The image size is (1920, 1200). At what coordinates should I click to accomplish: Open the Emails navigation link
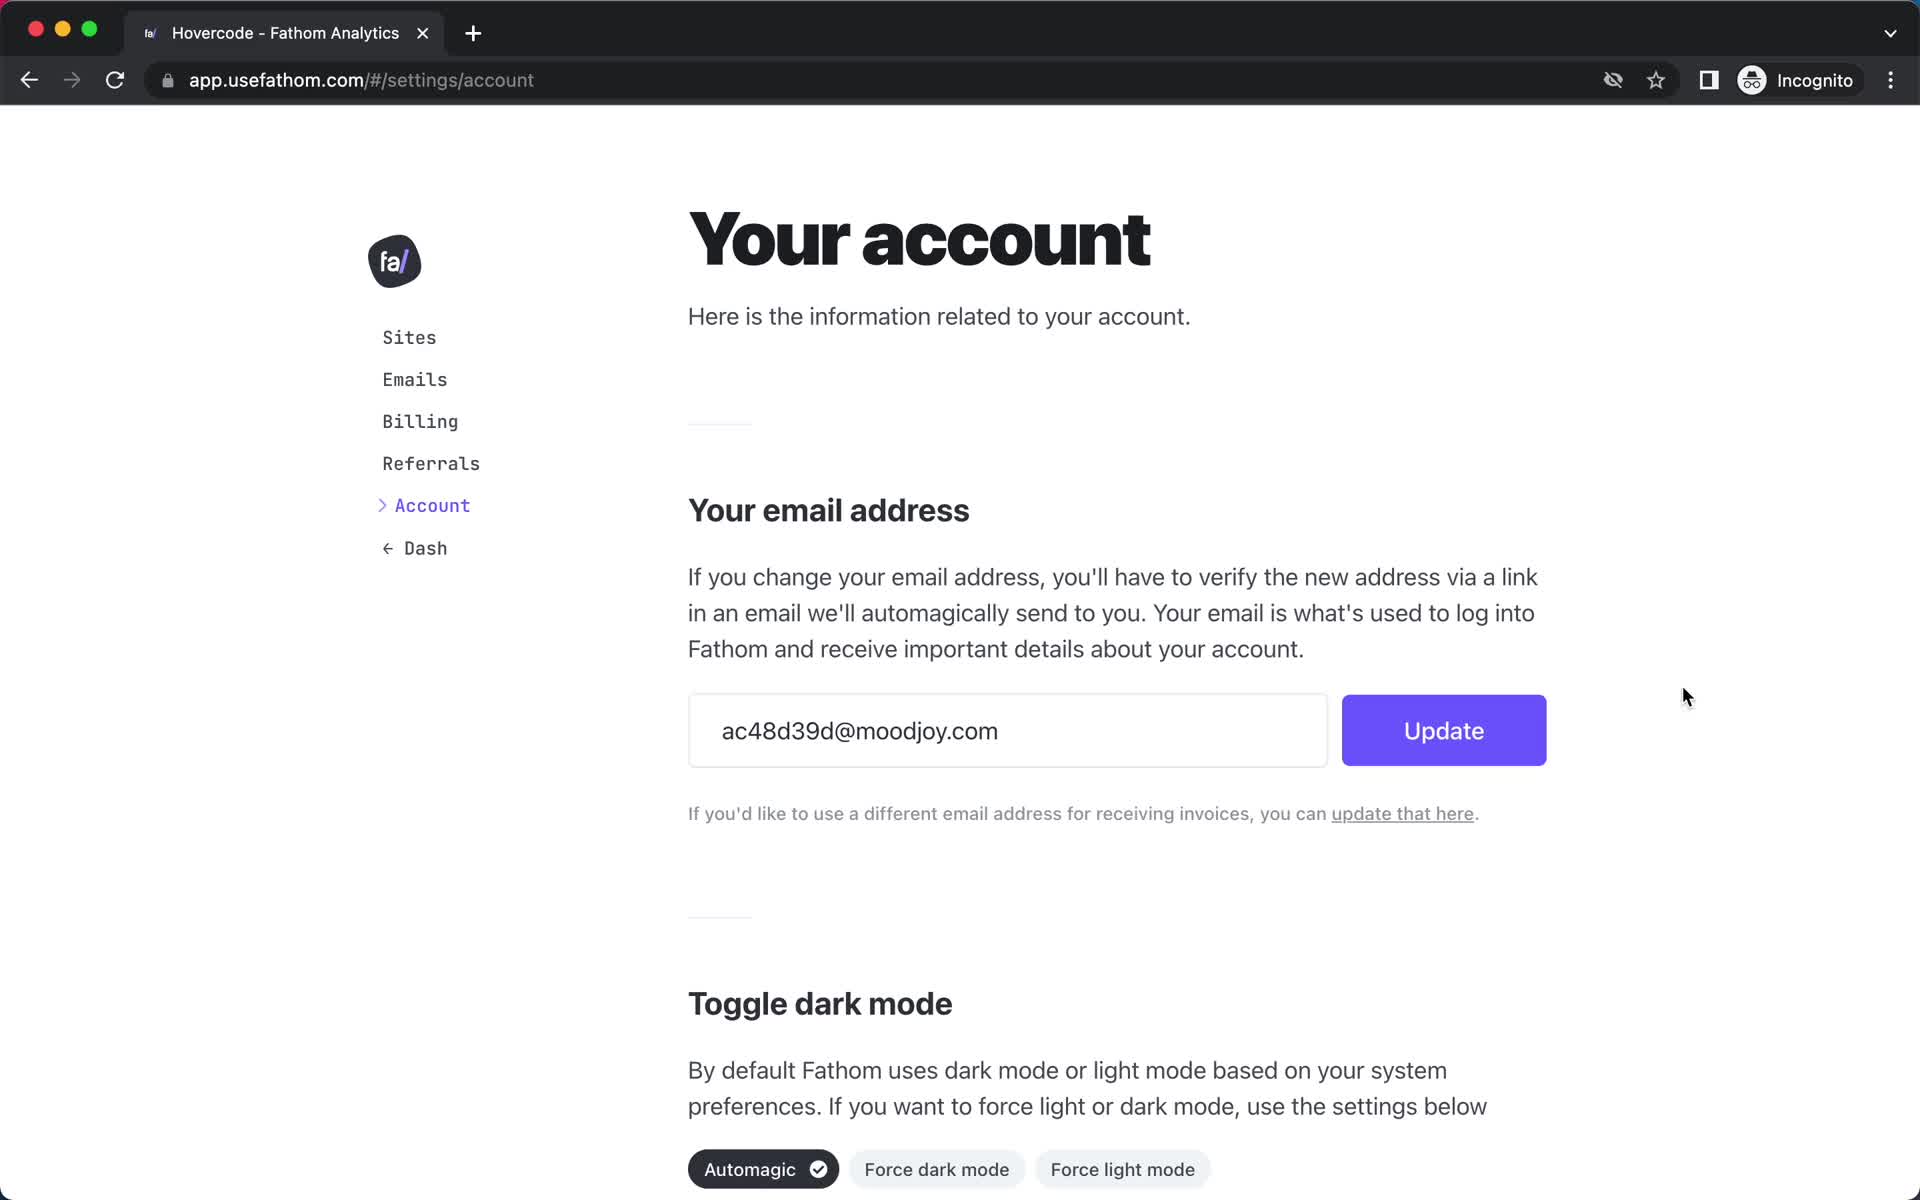[415, 379]
